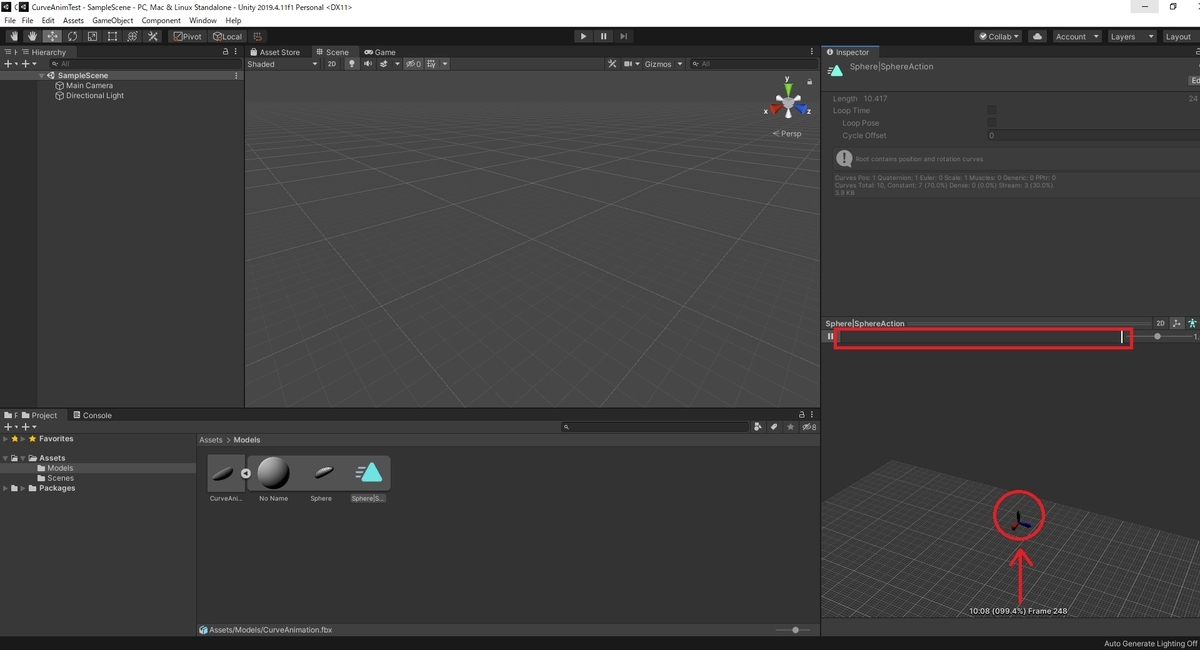Toggle 2D preview mode in Inspector
This screenshot has height=650, width=1200.
(x=1161, y=324)
